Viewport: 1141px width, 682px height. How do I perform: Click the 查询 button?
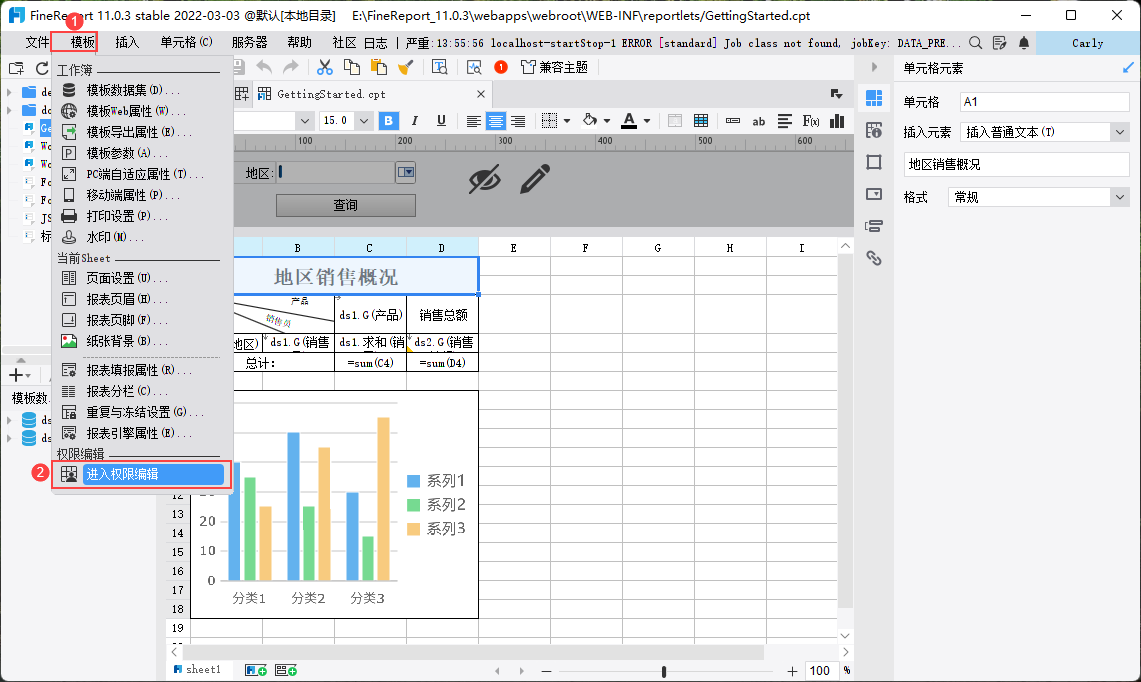346,205
